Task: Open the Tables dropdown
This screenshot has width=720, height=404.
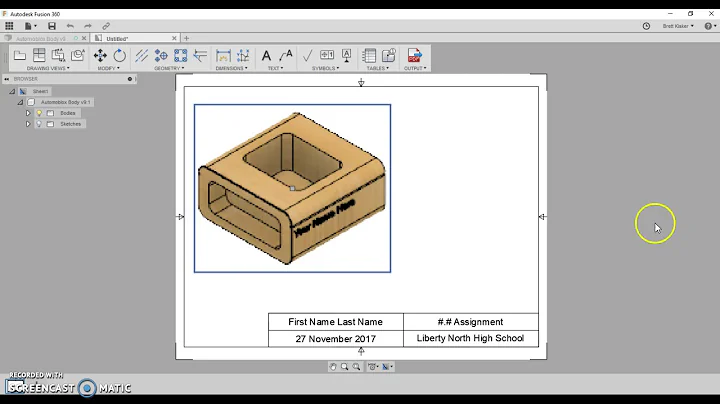Action: tap(377, 68)
